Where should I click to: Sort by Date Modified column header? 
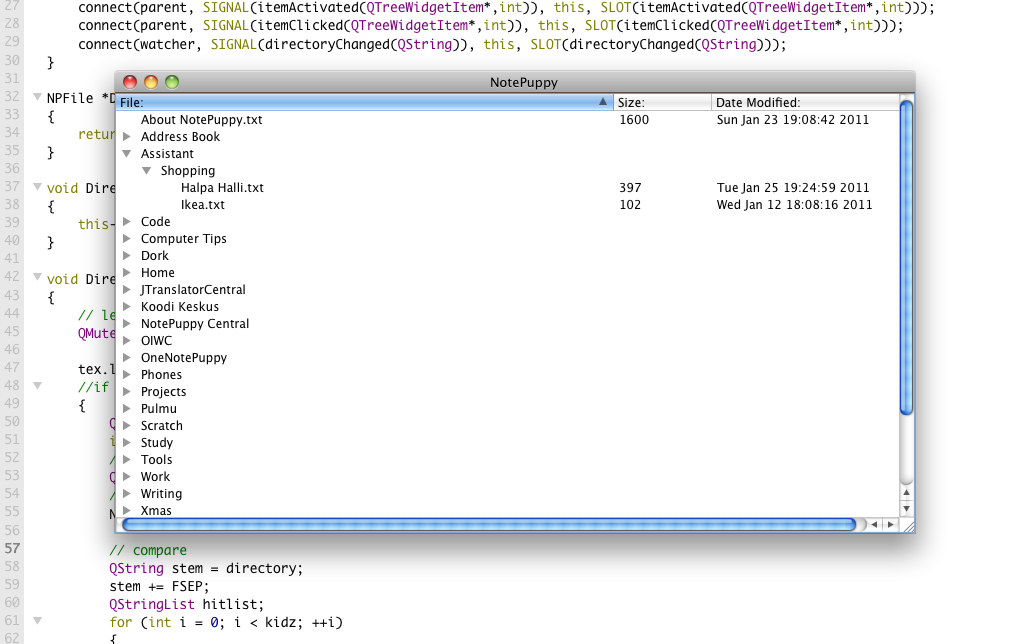point(800,102)
